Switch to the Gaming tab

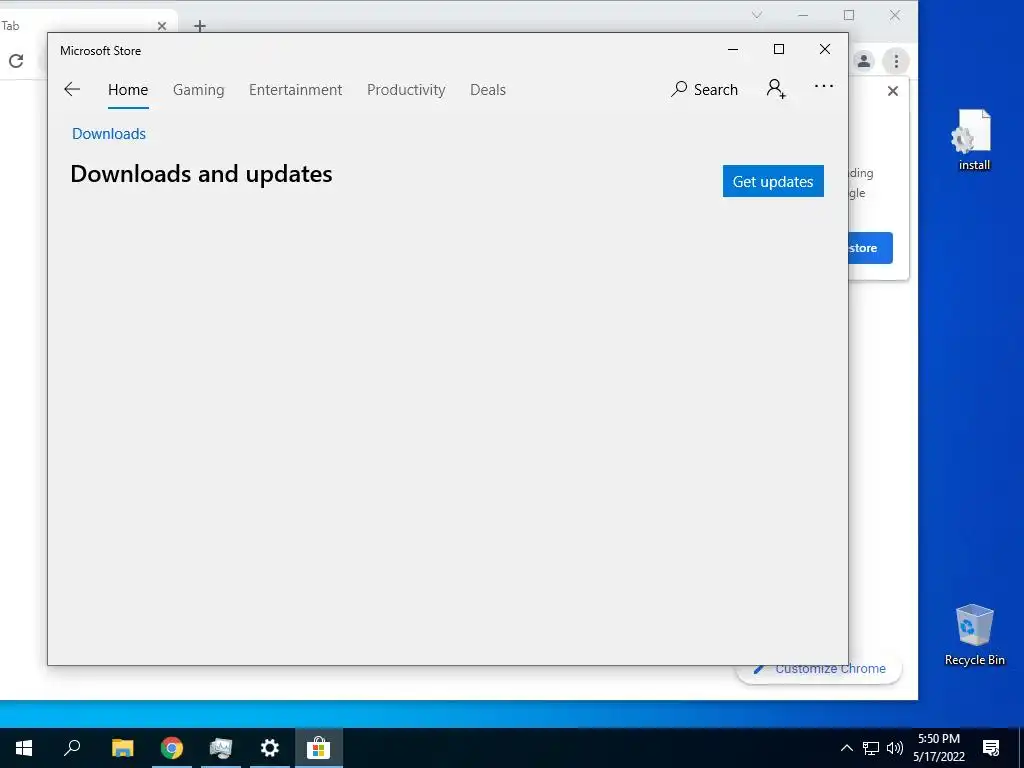[x=199, y=90]
